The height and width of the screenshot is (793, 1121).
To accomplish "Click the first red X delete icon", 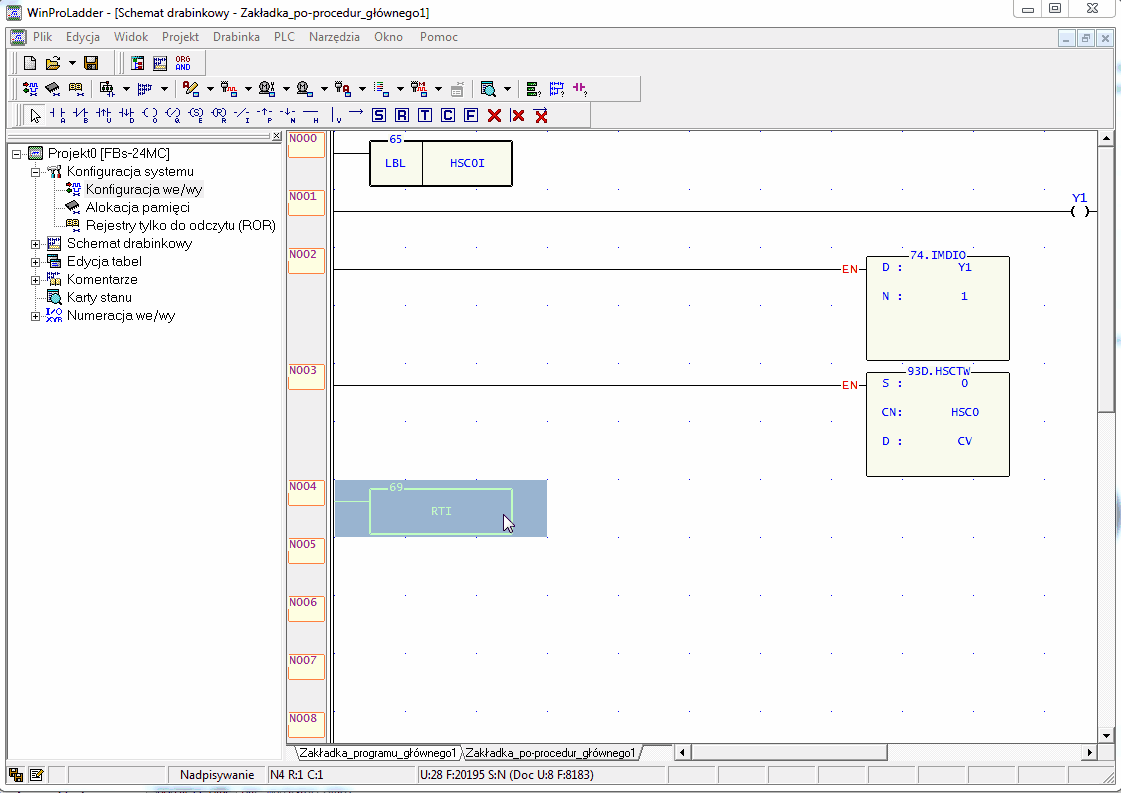I will [x=494, y=115].
